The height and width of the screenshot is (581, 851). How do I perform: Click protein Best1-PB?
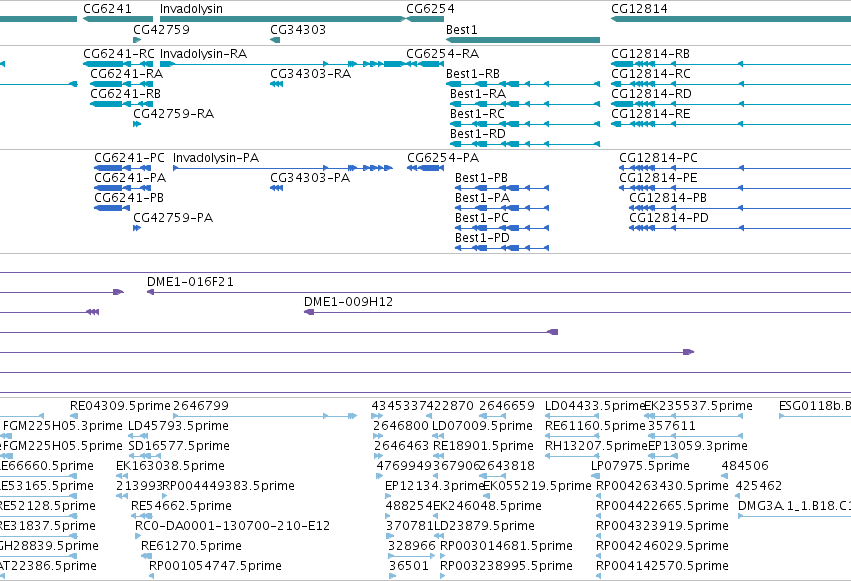[481, 178]
